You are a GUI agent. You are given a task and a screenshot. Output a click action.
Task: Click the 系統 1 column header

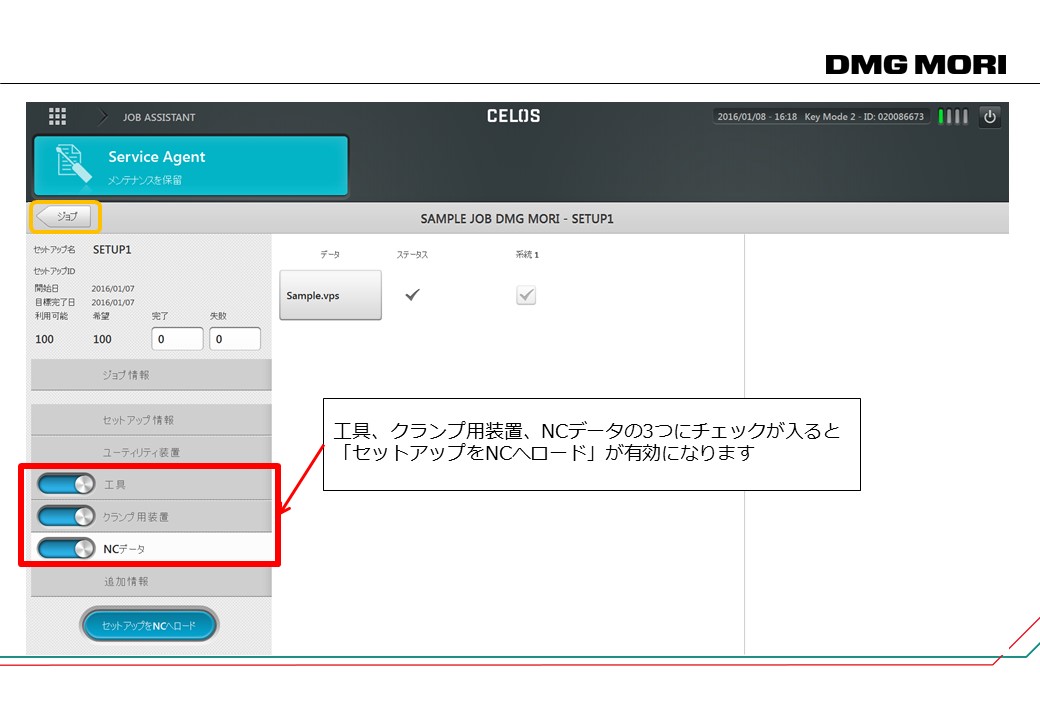coord(527,255)
